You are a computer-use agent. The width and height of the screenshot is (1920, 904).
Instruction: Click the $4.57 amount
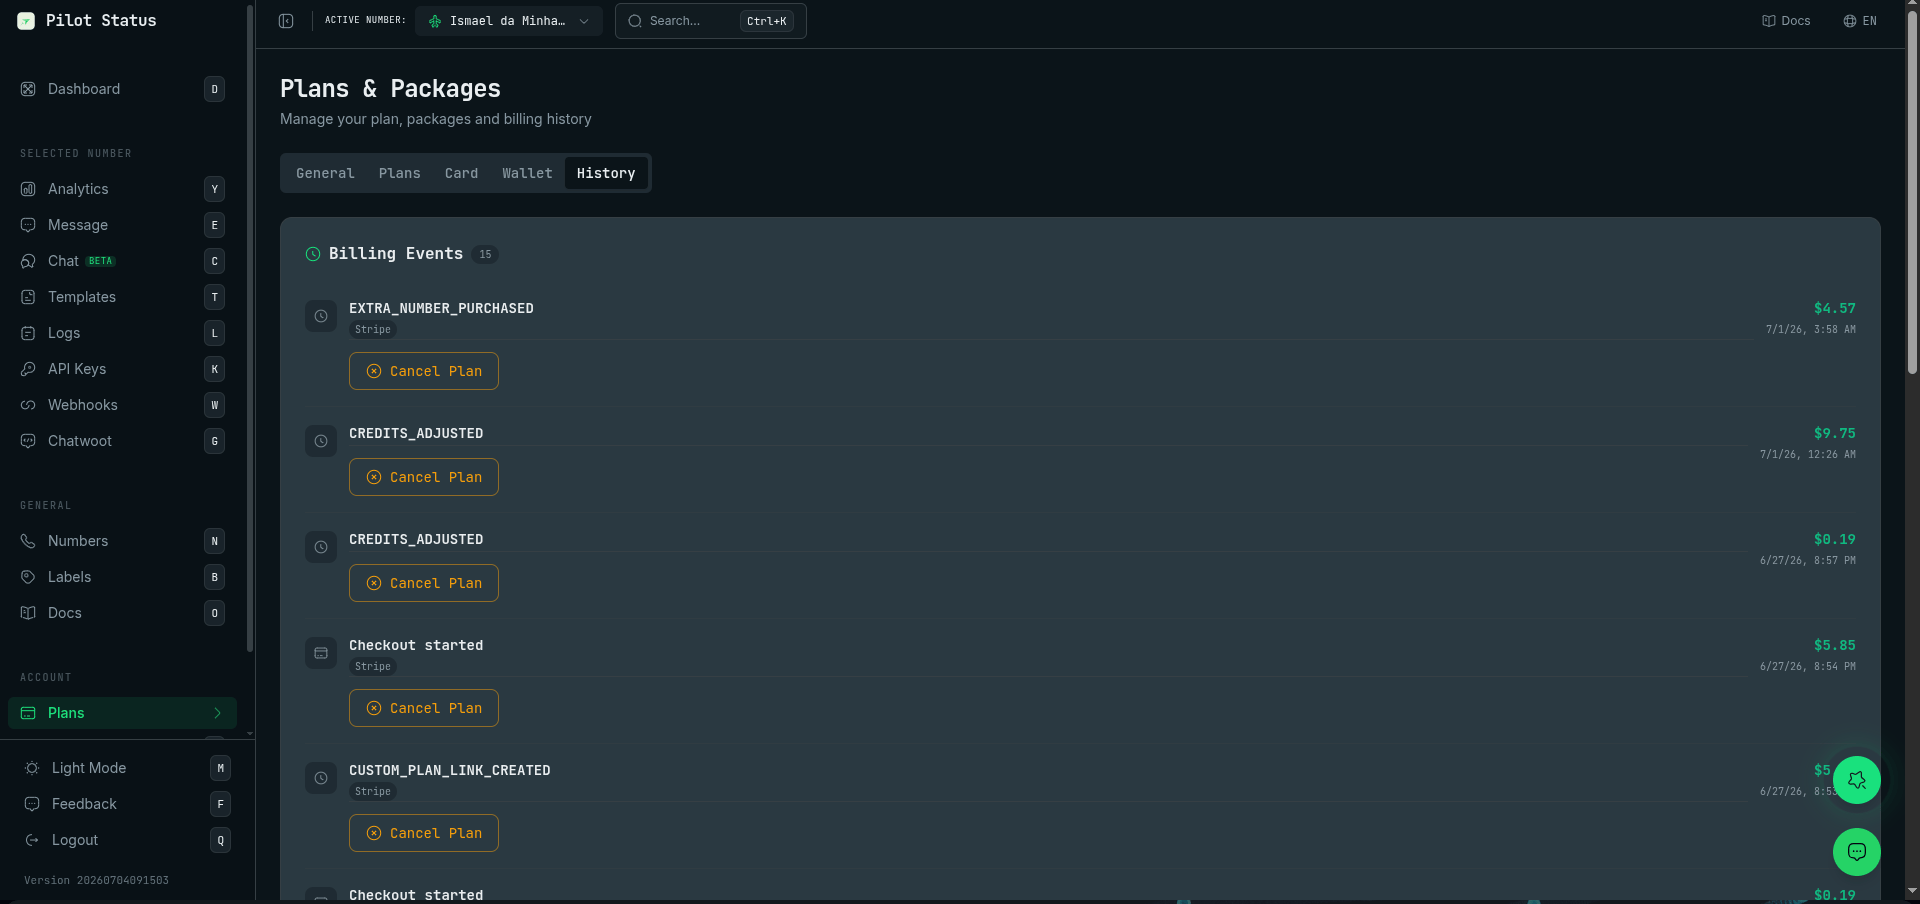tap(1834, 308)
